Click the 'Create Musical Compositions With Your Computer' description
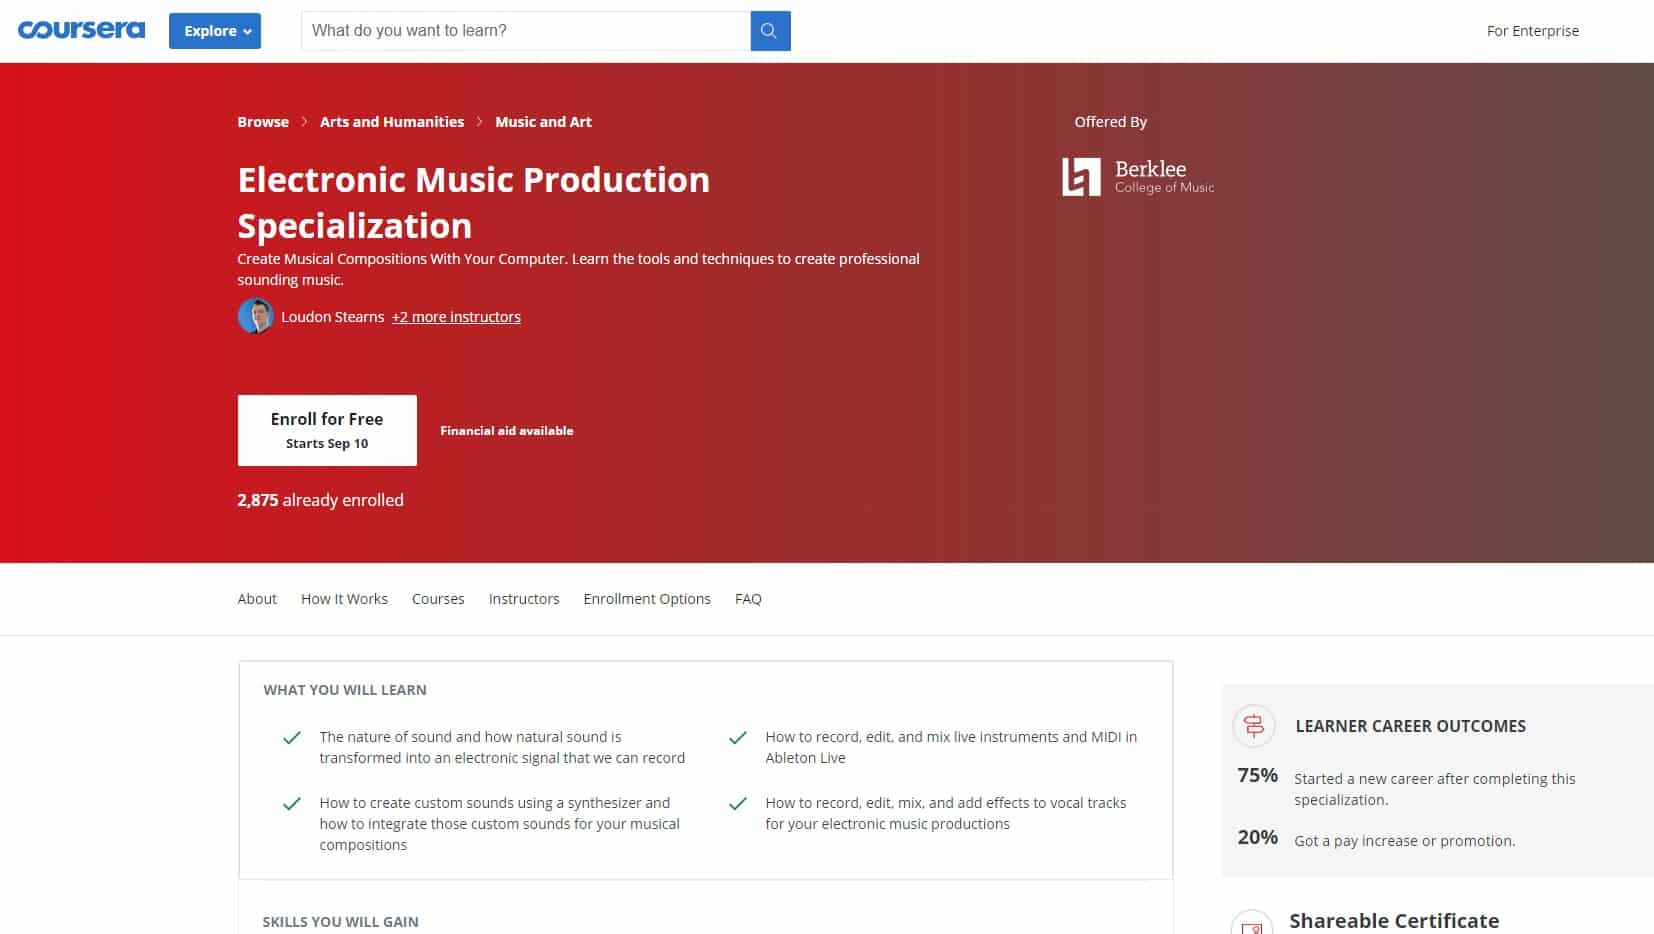The height and width of the screenshot is (934, 1654). click(x=578, y=269)
